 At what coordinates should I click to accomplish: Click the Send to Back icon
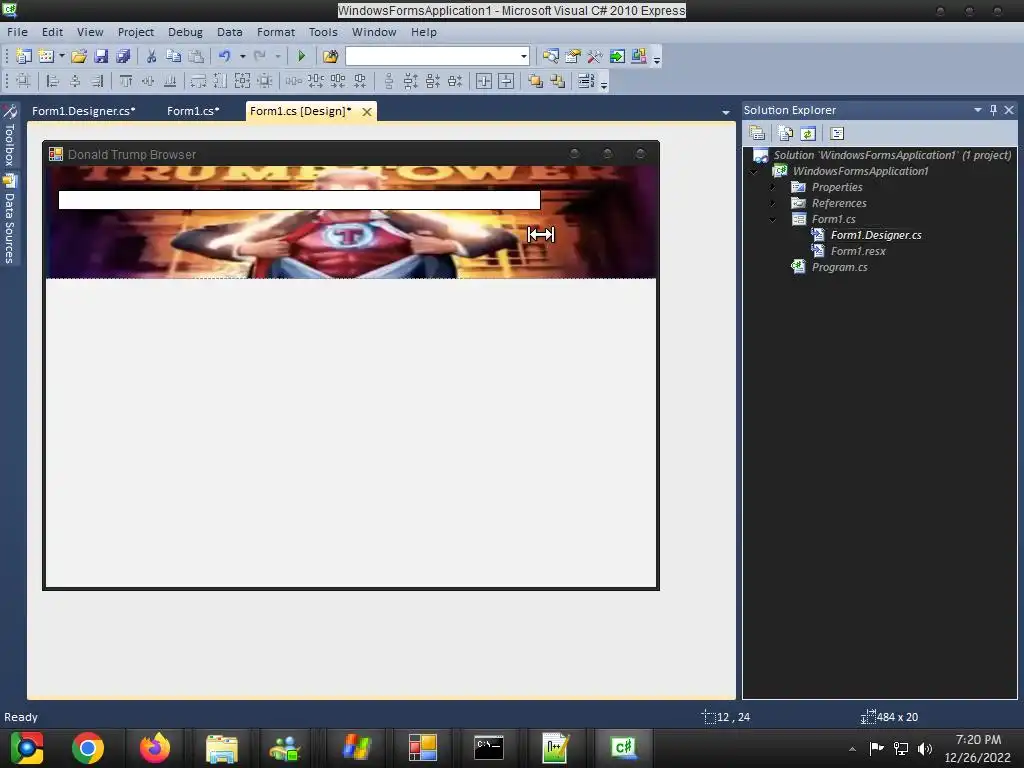point(558,81)
